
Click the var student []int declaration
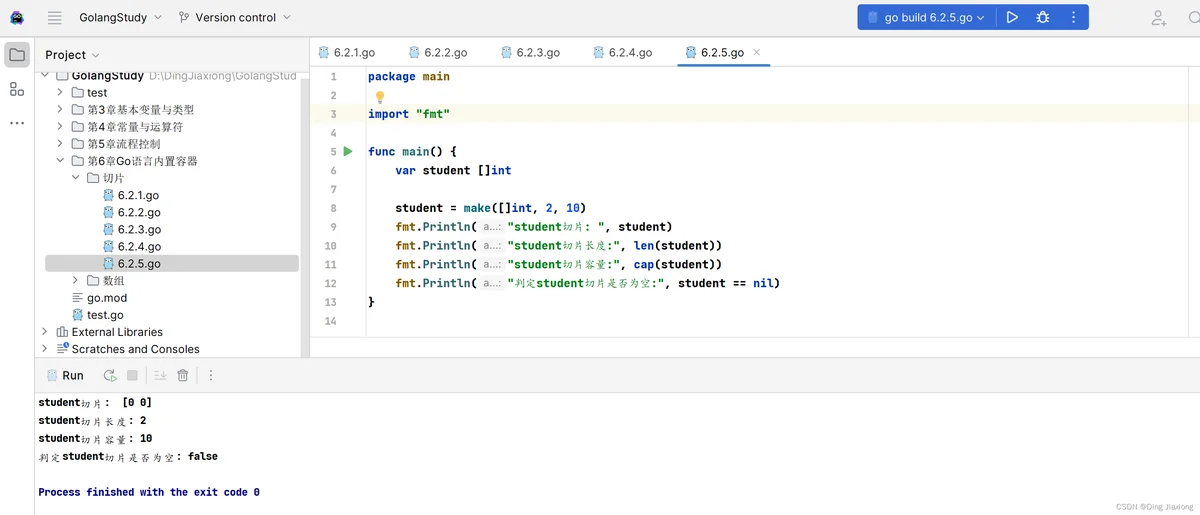[x=453, y=170]
